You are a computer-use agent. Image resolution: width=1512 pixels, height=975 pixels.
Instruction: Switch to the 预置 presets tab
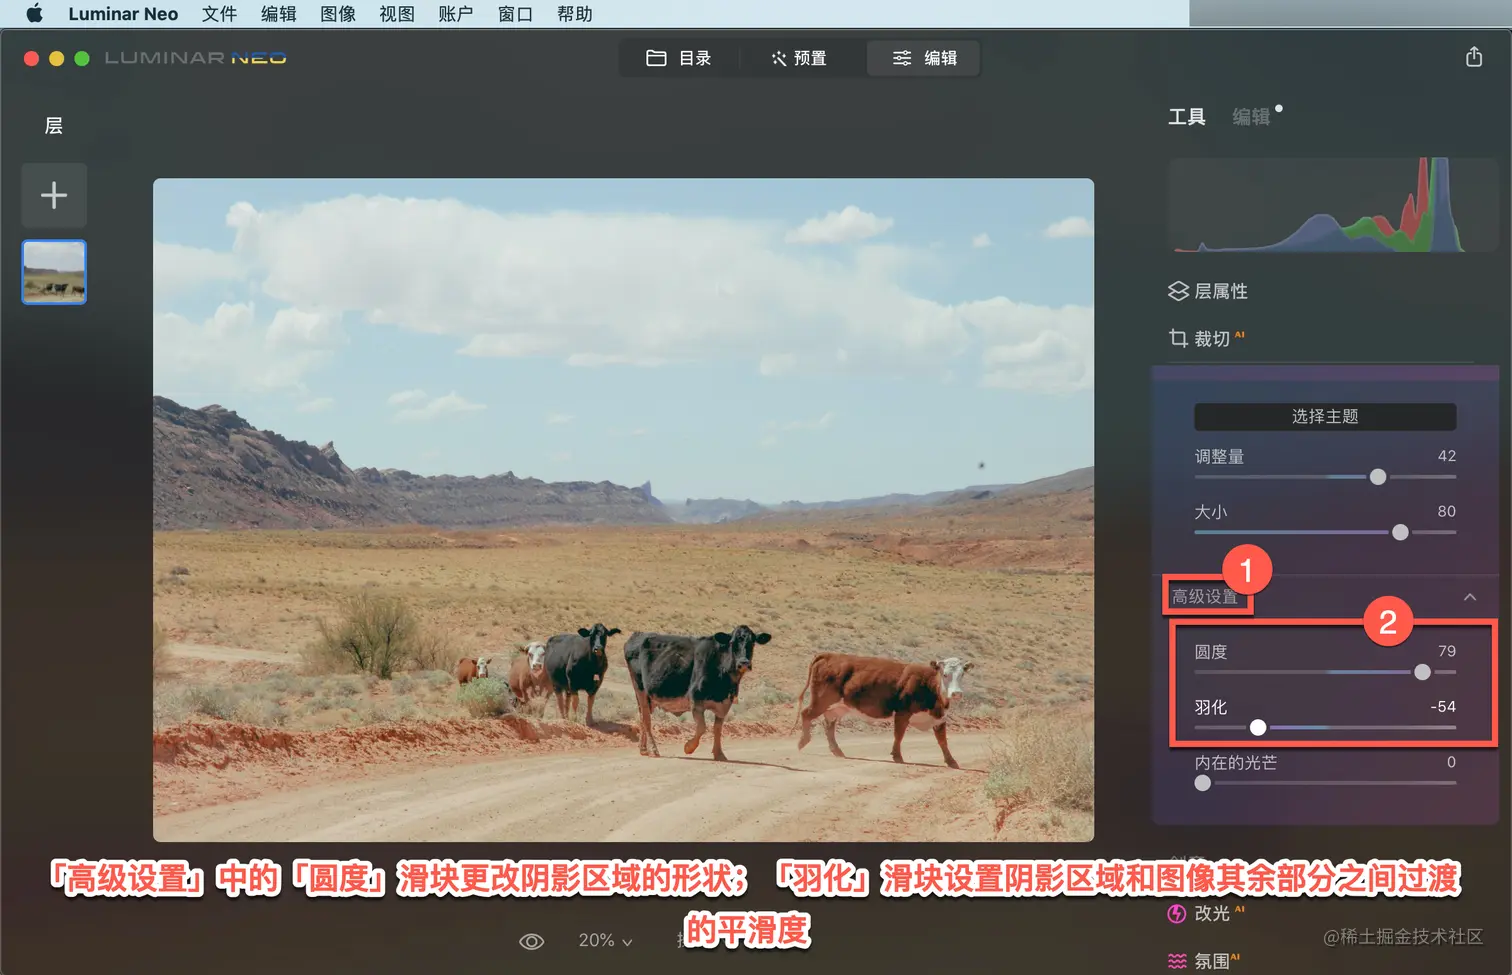(799, 58)
